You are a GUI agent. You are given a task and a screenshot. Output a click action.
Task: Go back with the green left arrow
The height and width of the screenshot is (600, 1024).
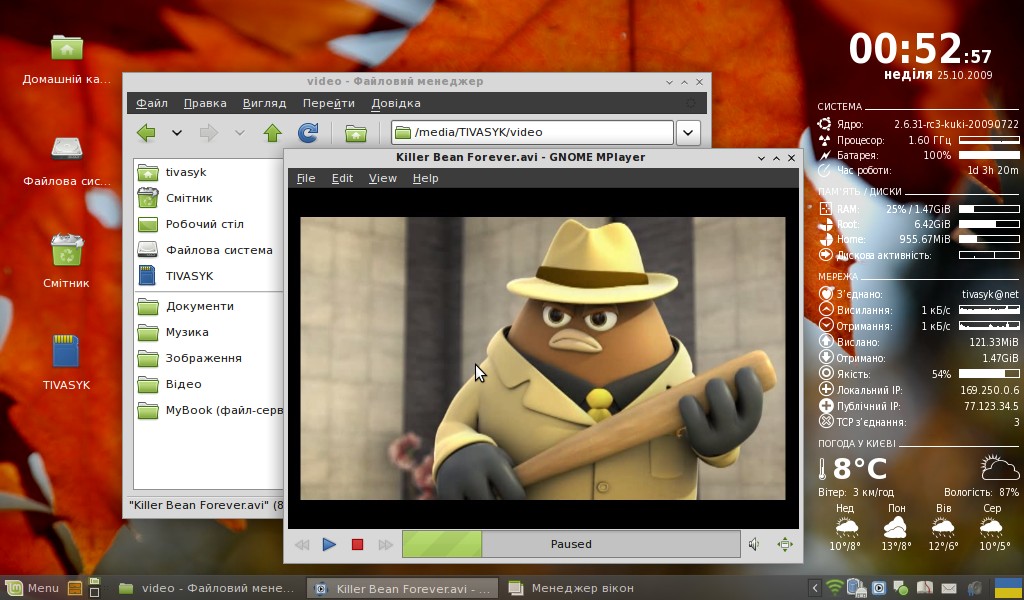[x=146, y=133]
